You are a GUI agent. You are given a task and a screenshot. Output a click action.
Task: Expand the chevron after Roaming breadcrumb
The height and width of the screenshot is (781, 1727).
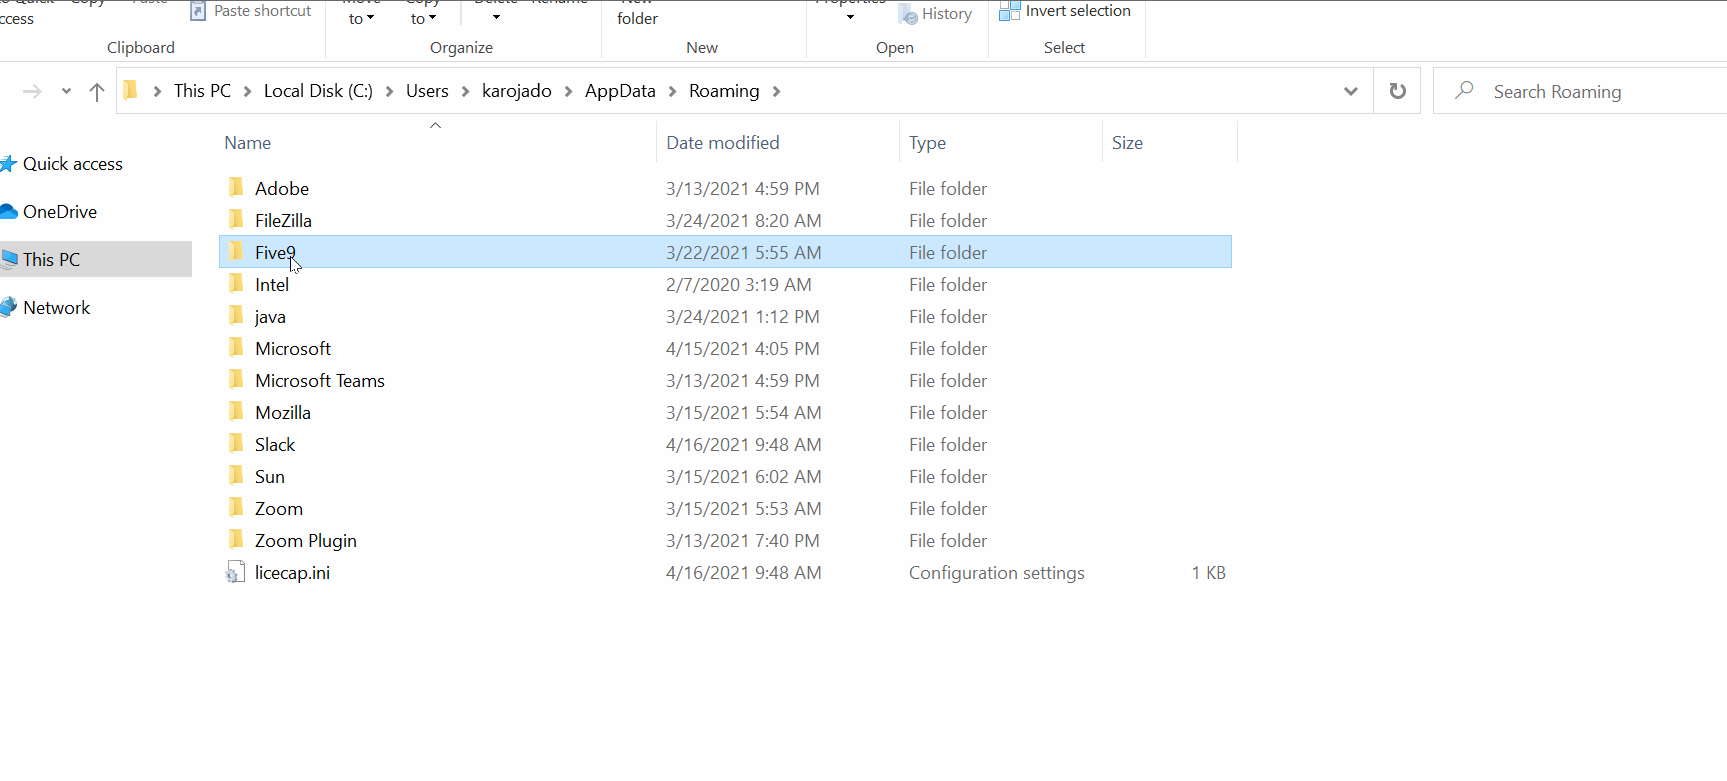point(776,92)
